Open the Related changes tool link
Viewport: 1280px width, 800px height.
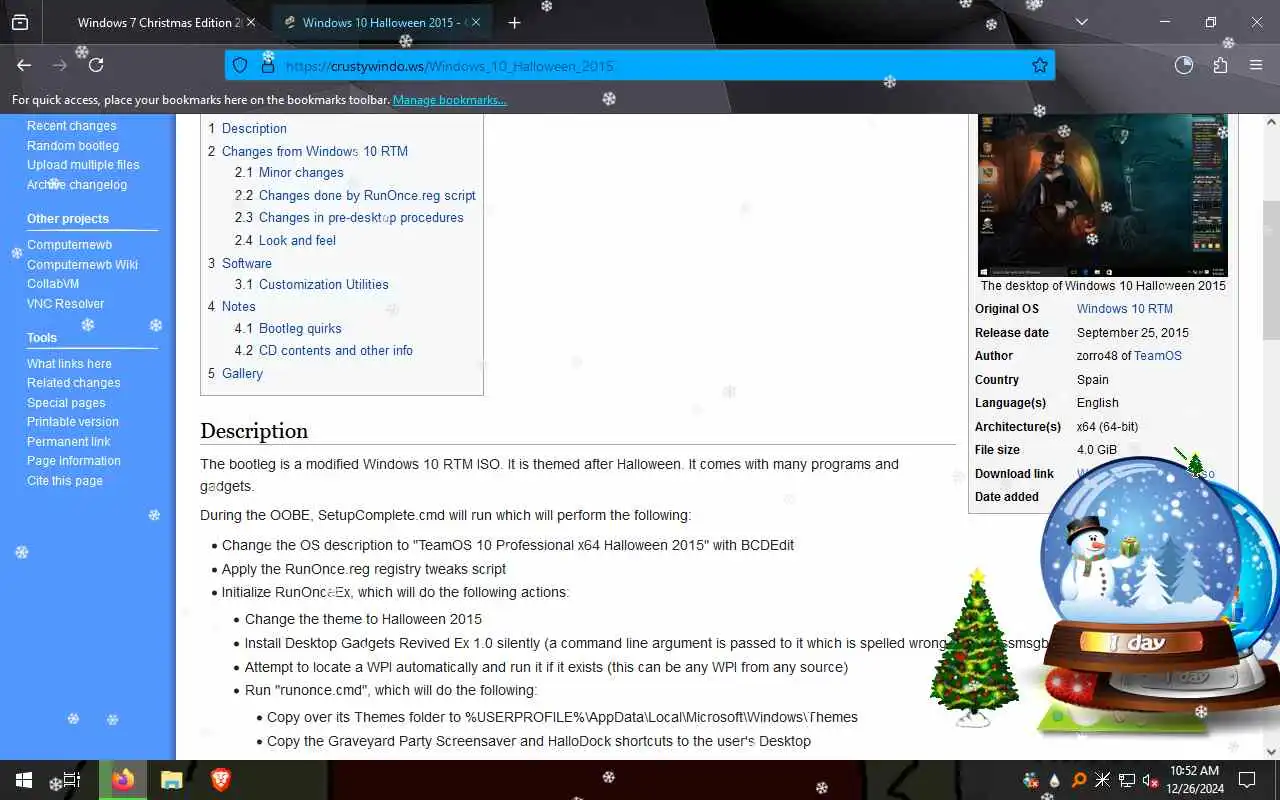(x=74, y=383)
